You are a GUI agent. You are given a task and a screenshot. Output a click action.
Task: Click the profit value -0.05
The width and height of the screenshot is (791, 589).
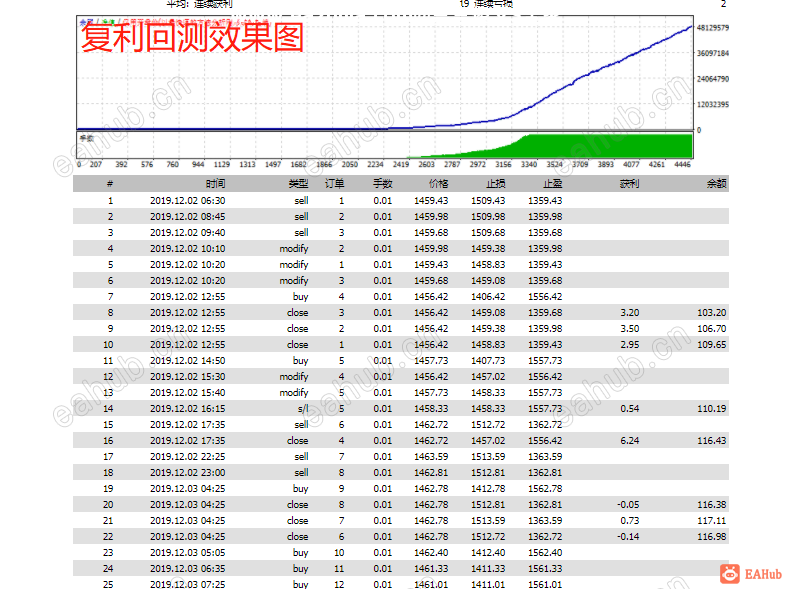pyautogui.click(x=628, y=505)
